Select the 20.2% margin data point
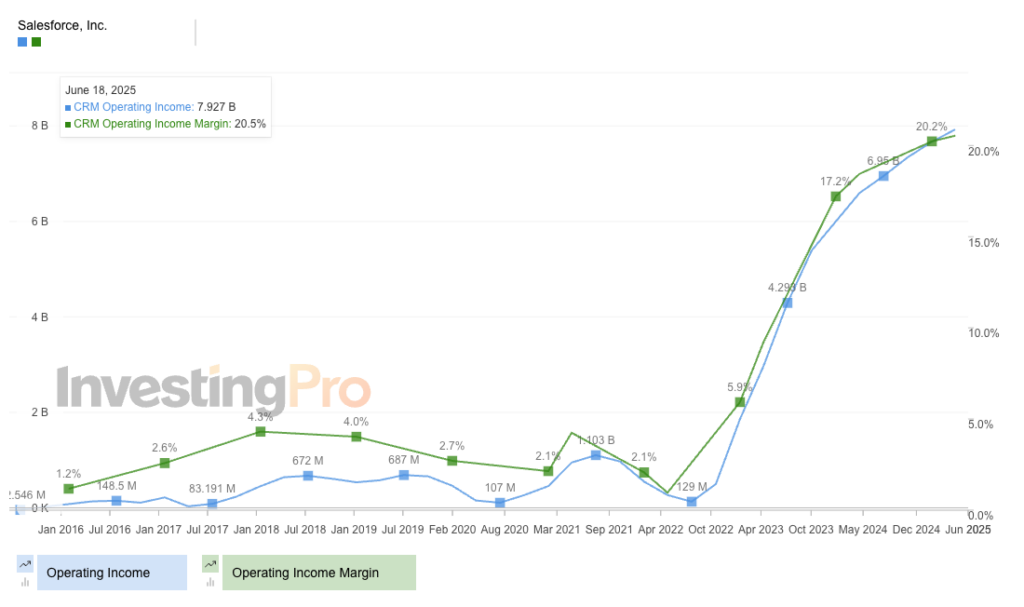 pos(932,141)
